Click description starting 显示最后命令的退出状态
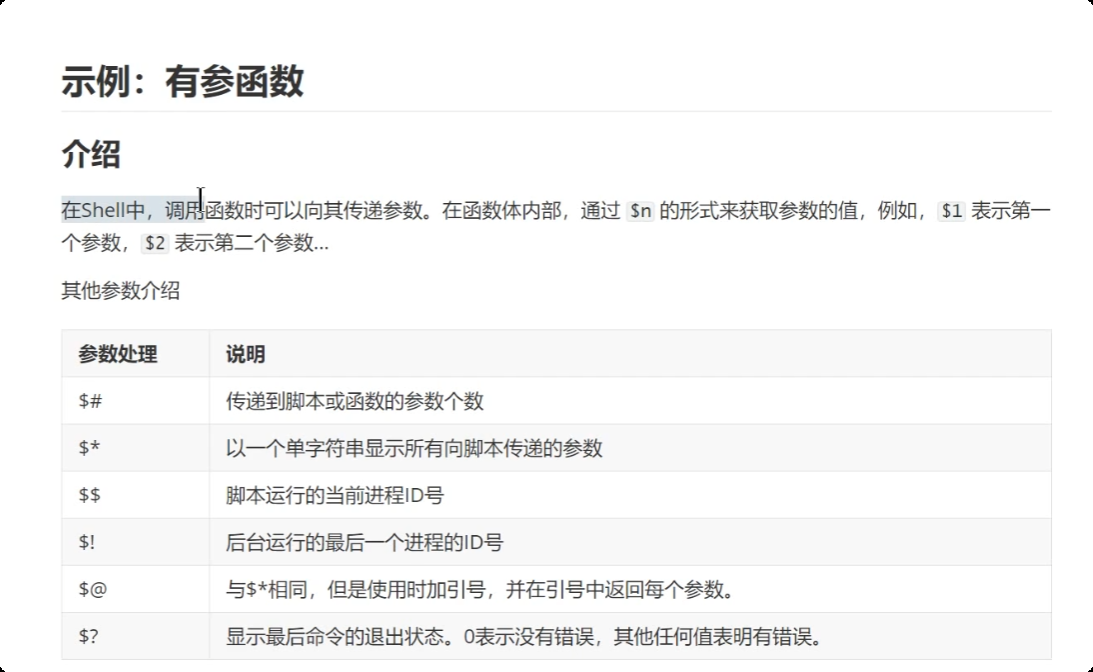 [526, 636]
